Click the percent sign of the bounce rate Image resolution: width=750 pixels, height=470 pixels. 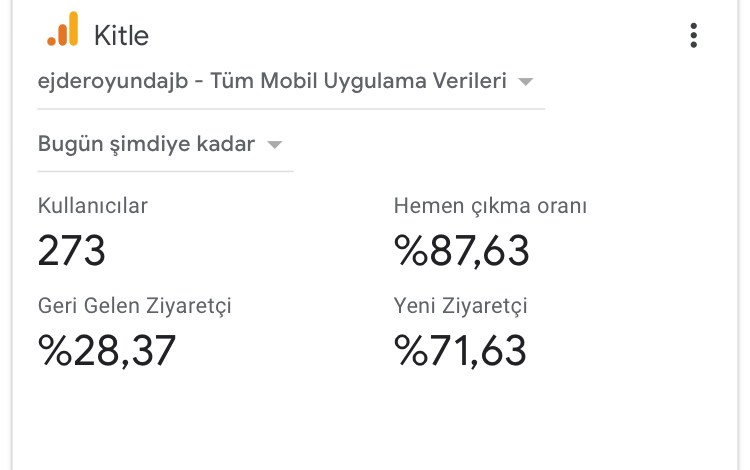coord(411,250)
